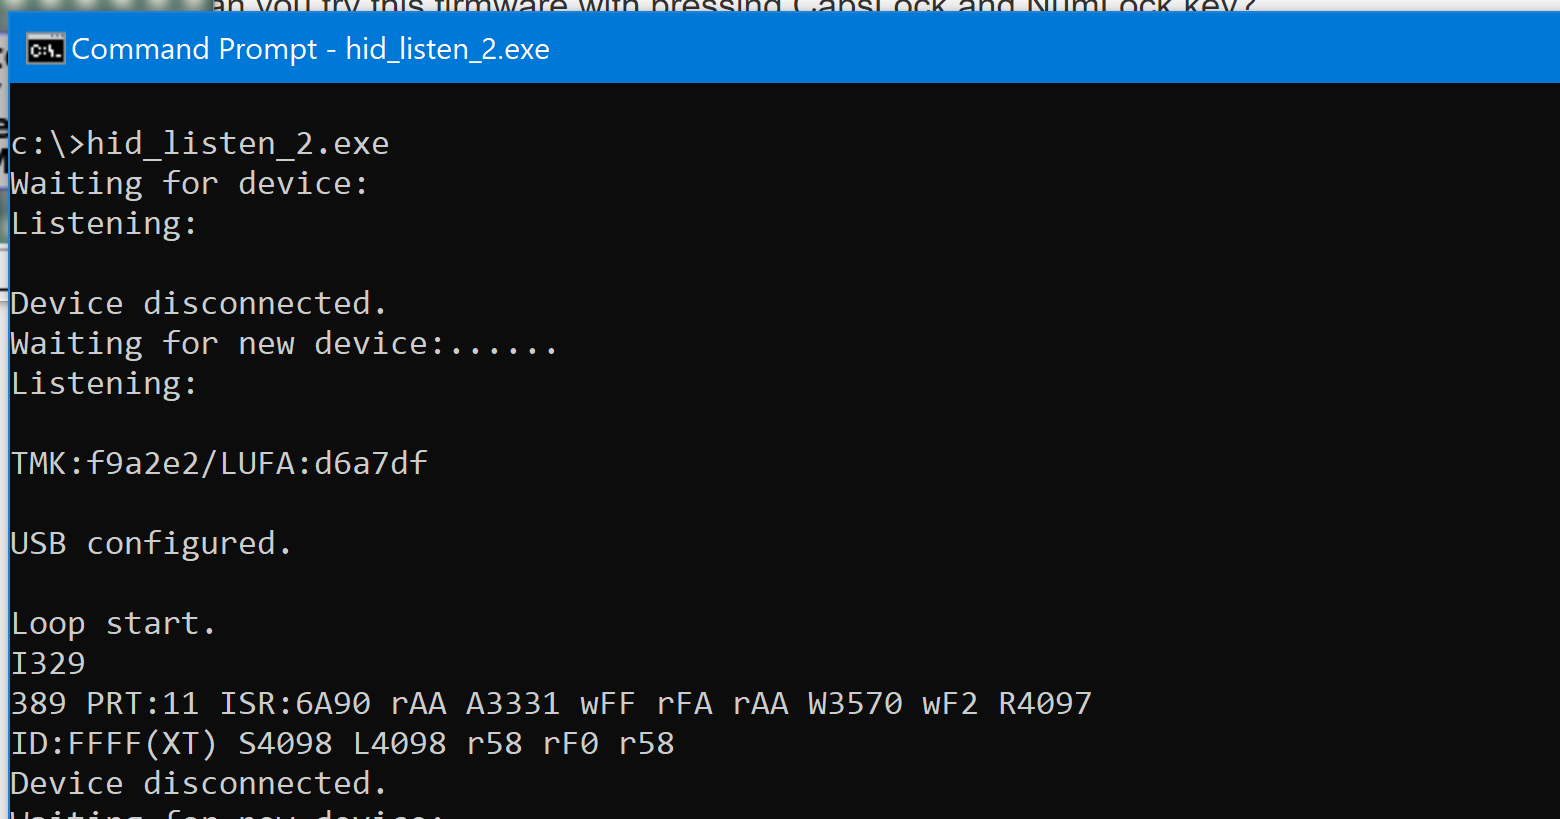Screen dimensions: 1560x819
Task: Open the Command Prompt system menu icon
Action: [x=45, y=48]
